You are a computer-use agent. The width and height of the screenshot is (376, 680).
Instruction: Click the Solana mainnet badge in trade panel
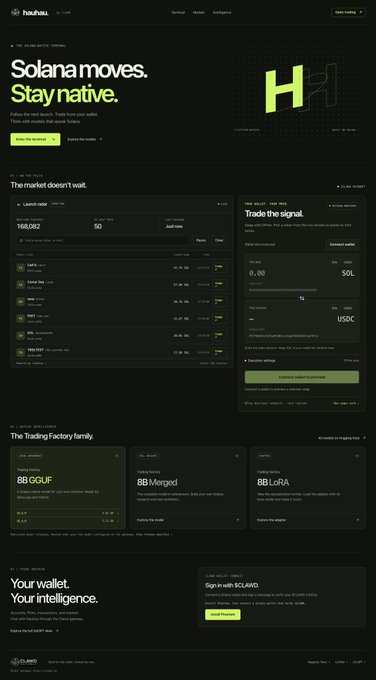(x=342, y=206)
